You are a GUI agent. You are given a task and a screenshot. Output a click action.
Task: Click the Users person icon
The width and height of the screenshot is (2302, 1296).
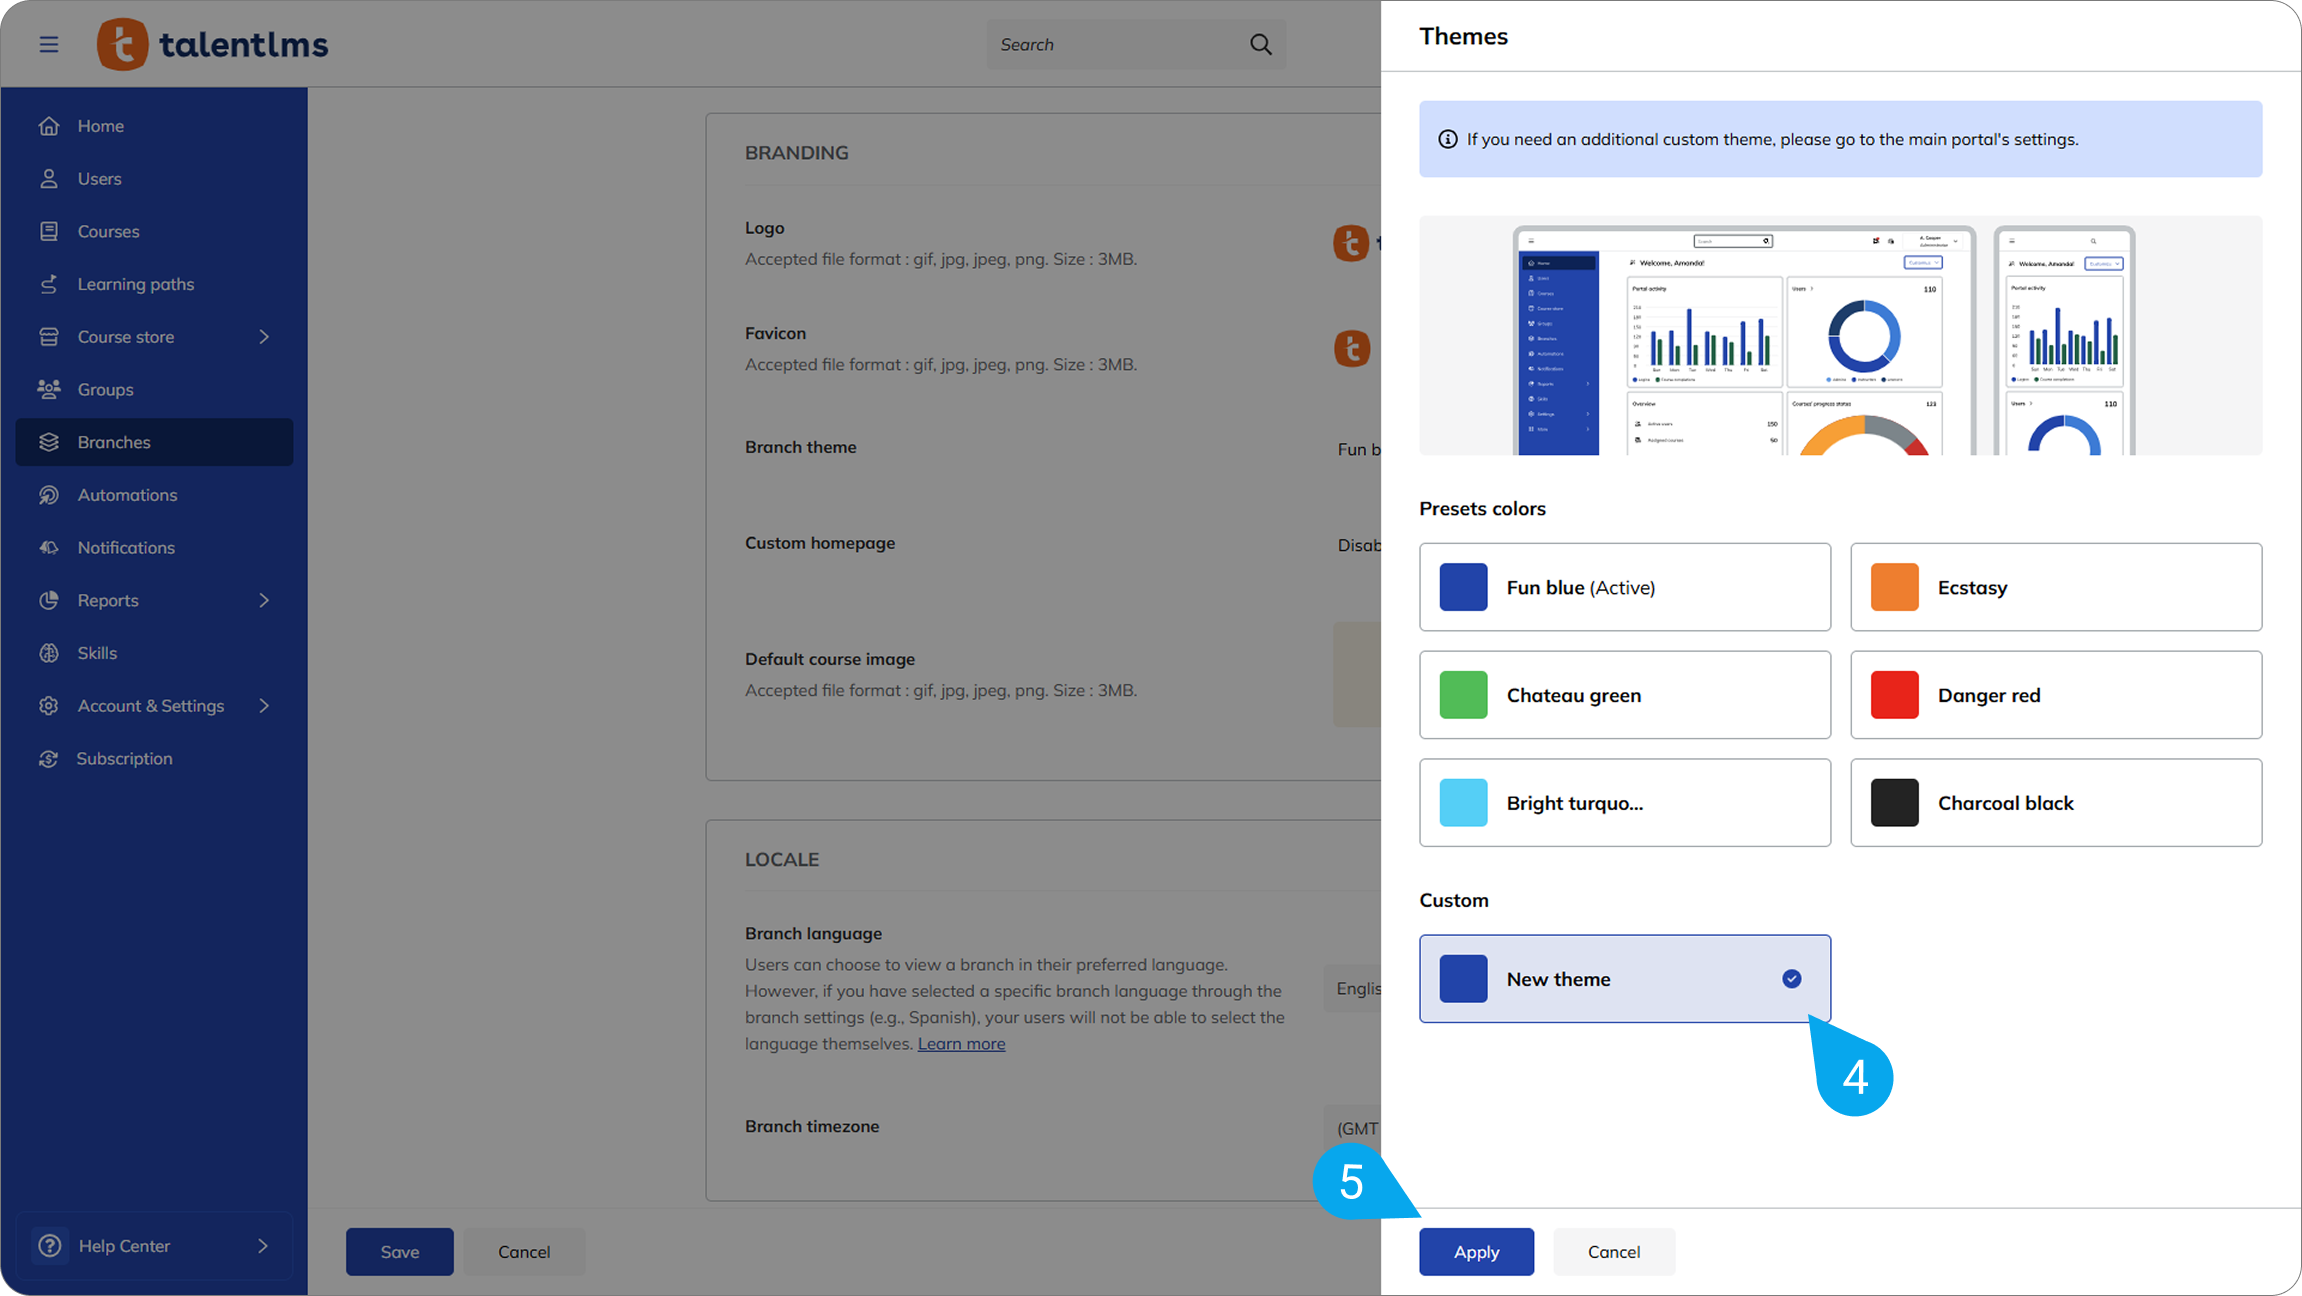click(x=48, y=179)
